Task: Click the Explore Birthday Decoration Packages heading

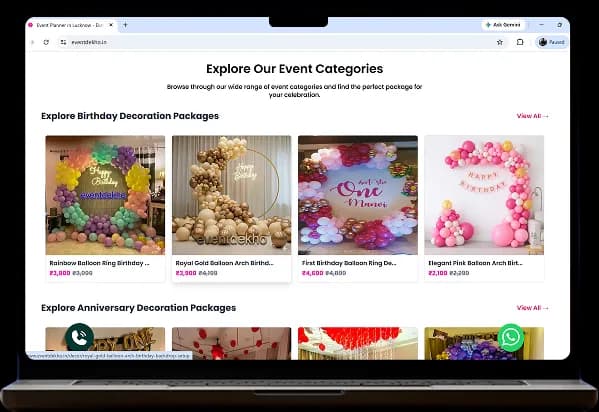Action: 130,116
